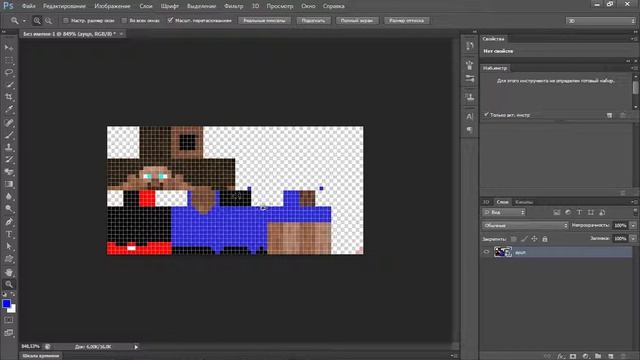The width and height of the screenshot is (640, 360).
Task: Open the 'Просмотр' menu
Action: 280,6
